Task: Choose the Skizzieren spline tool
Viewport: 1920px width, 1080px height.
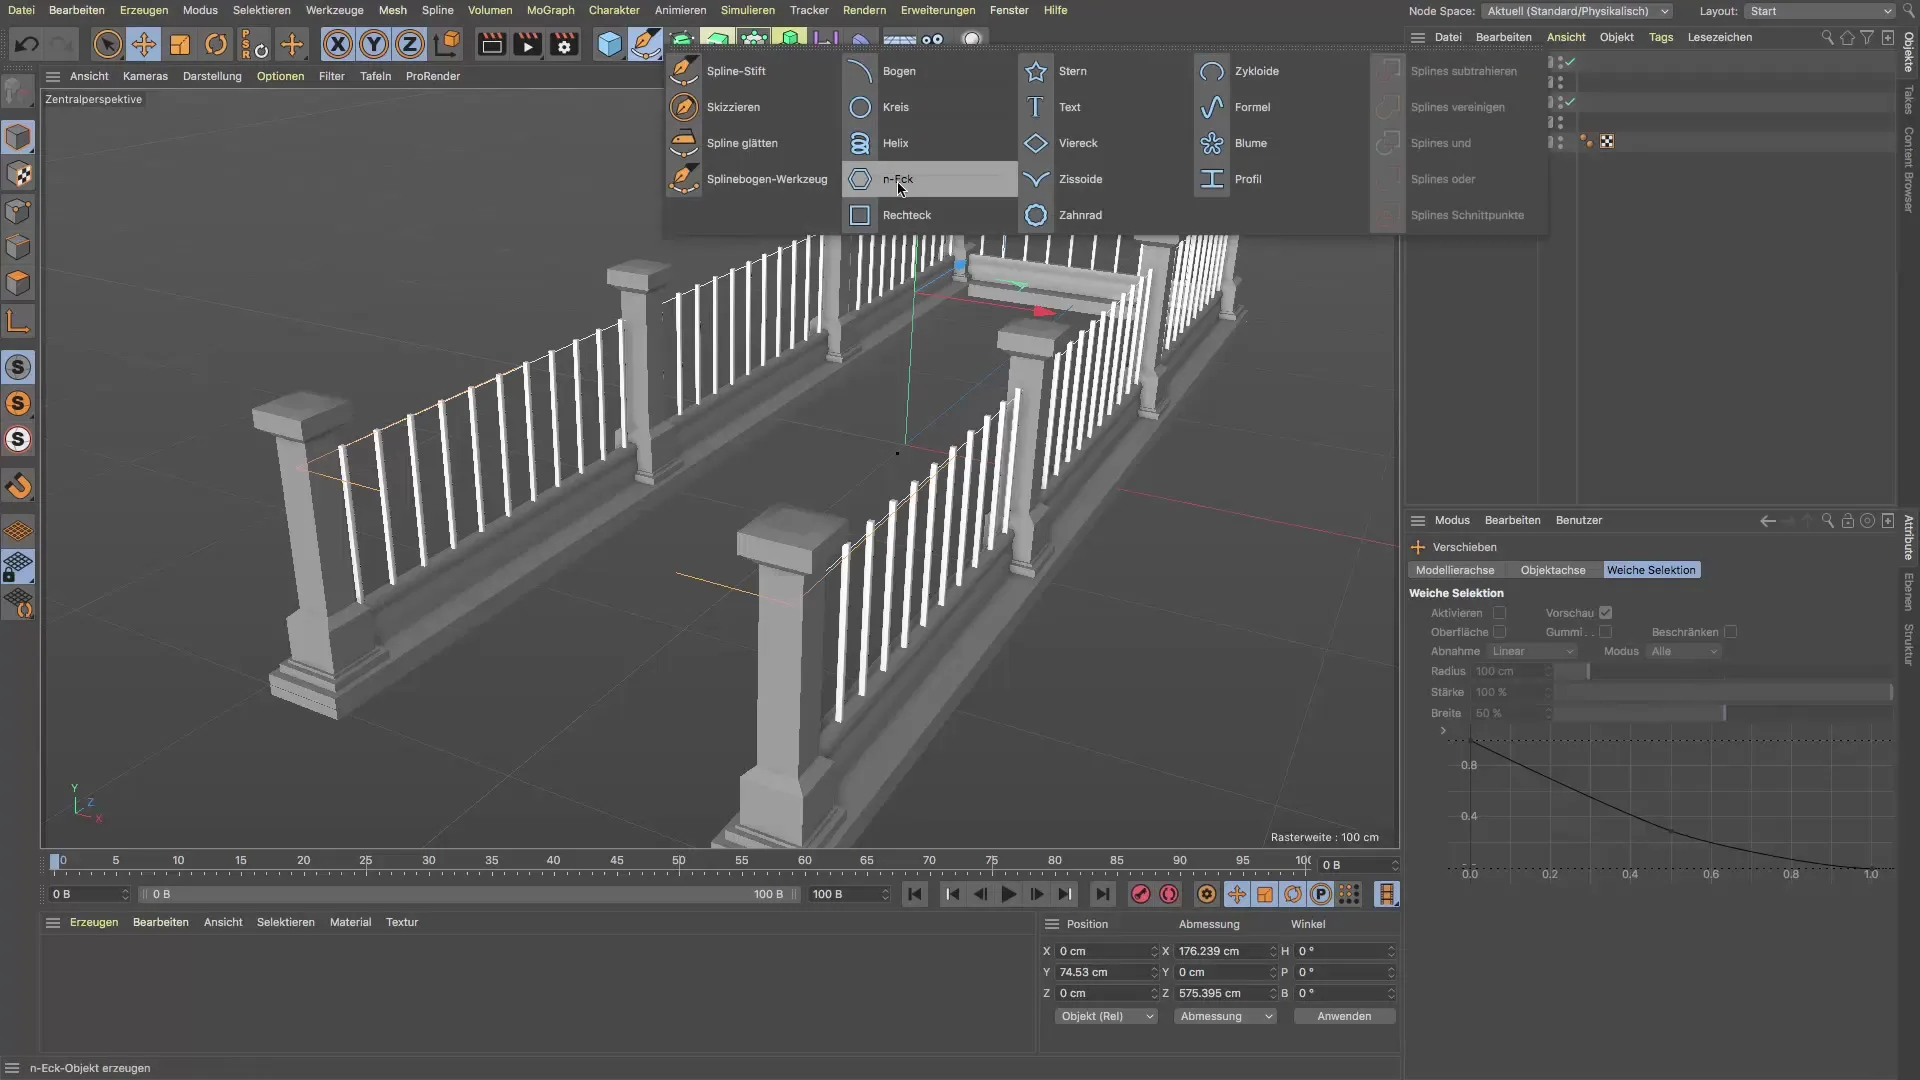Action: [x=751, y=107]
